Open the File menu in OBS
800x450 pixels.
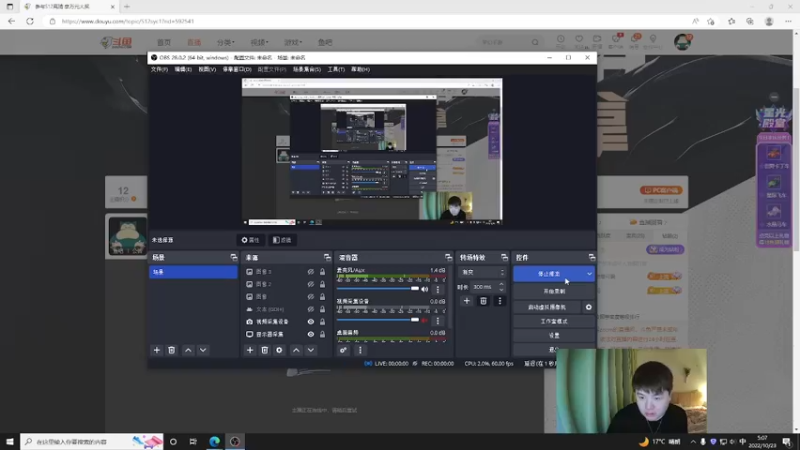[159, 69]
